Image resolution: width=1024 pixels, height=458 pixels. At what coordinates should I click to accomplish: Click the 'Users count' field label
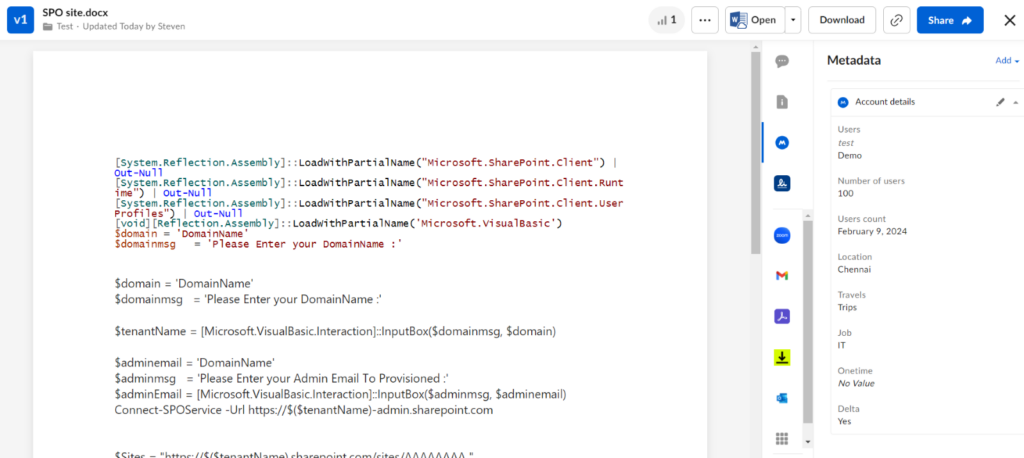[x=861, y=219]
